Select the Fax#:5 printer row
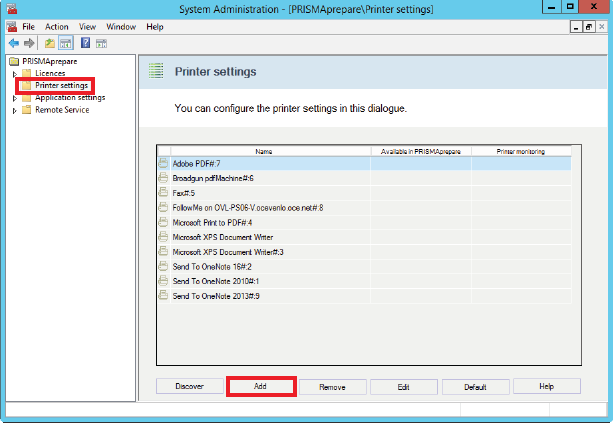Image resolution: width=613 pixels, height=423 pixels. pos(364,193)
